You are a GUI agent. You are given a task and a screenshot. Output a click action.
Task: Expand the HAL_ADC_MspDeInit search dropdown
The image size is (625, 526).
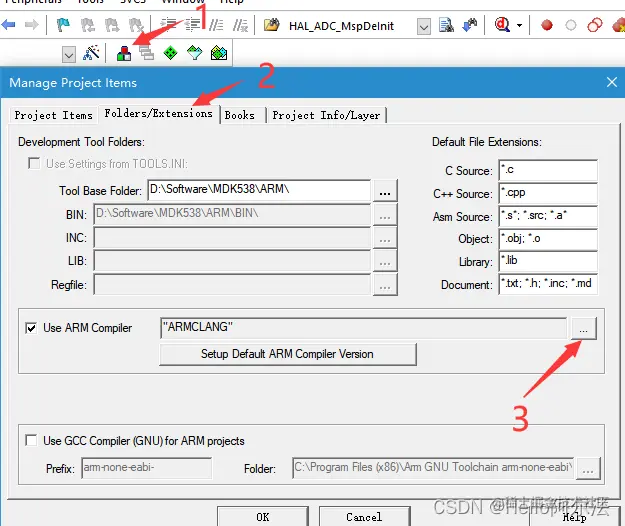[424, 27]
